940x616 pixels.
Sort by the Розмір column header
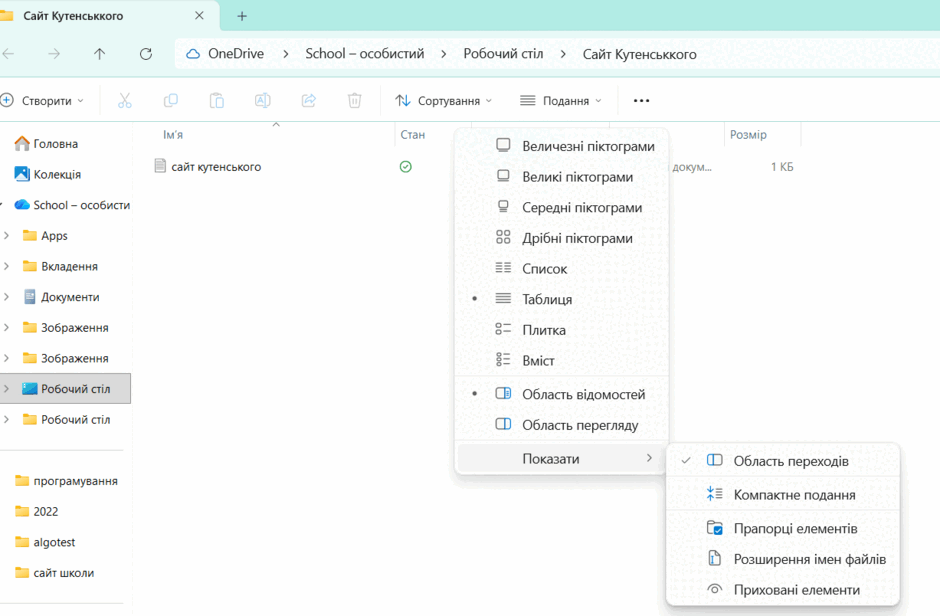[748, 135]
